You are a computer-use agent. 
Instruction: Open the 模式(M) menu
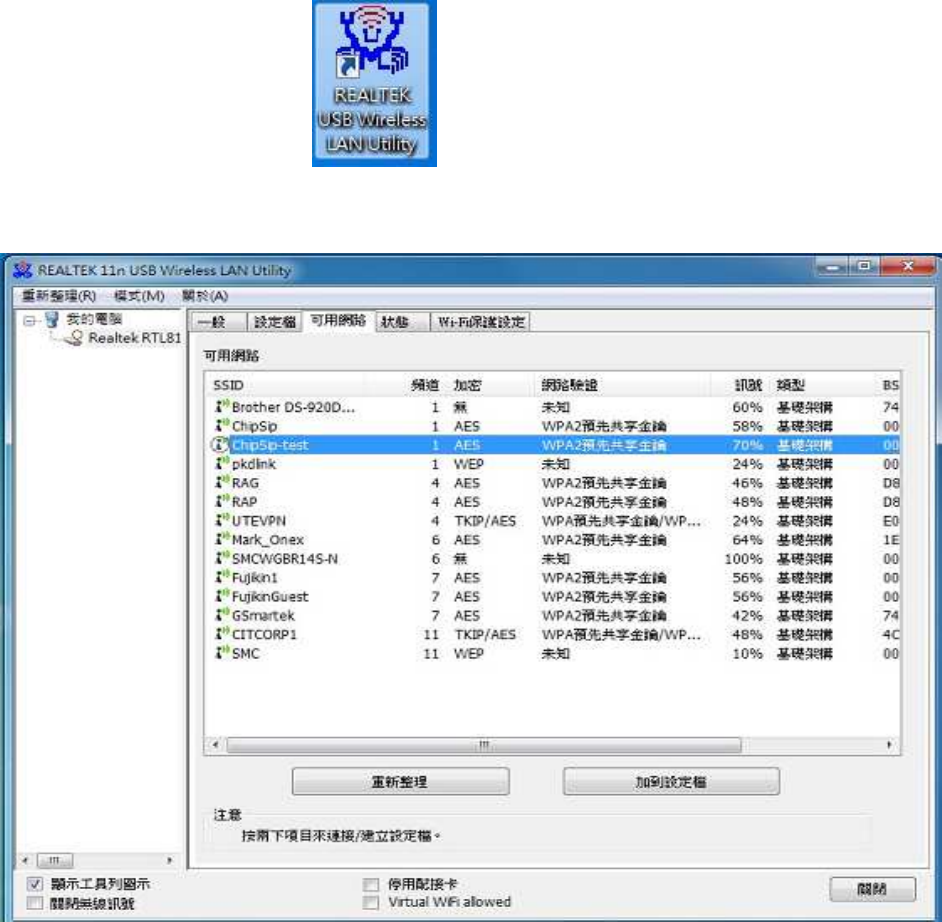pos(139,296)
